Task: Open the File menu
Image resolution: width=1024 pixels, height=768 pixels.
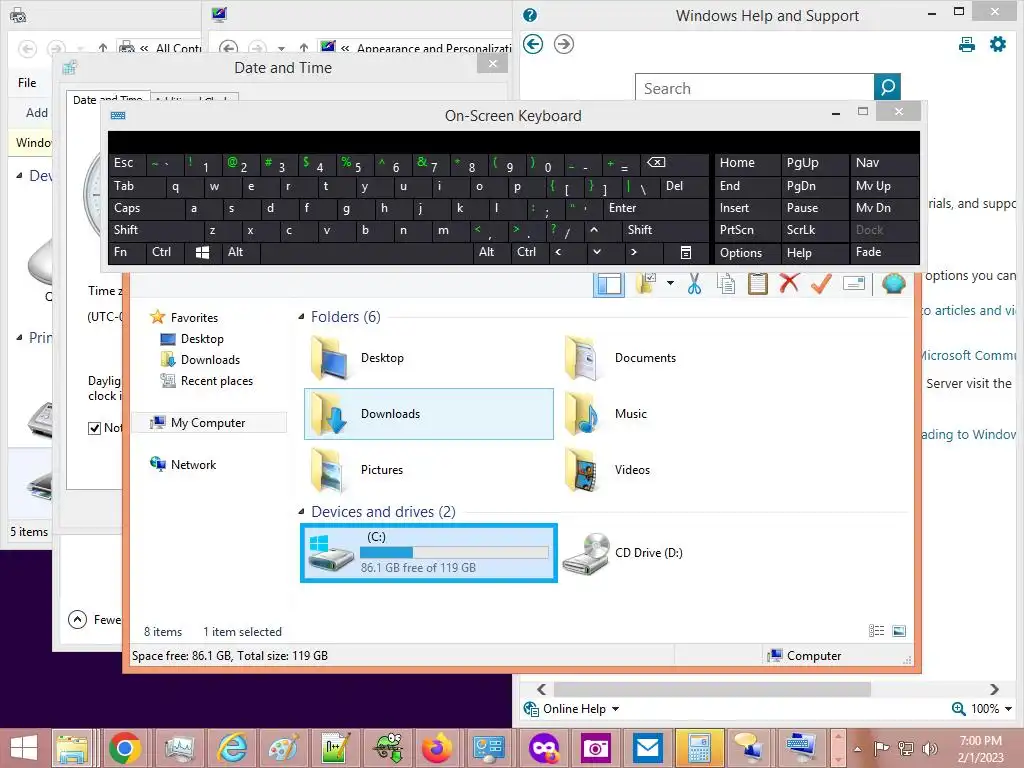Action: coord(27,83)
